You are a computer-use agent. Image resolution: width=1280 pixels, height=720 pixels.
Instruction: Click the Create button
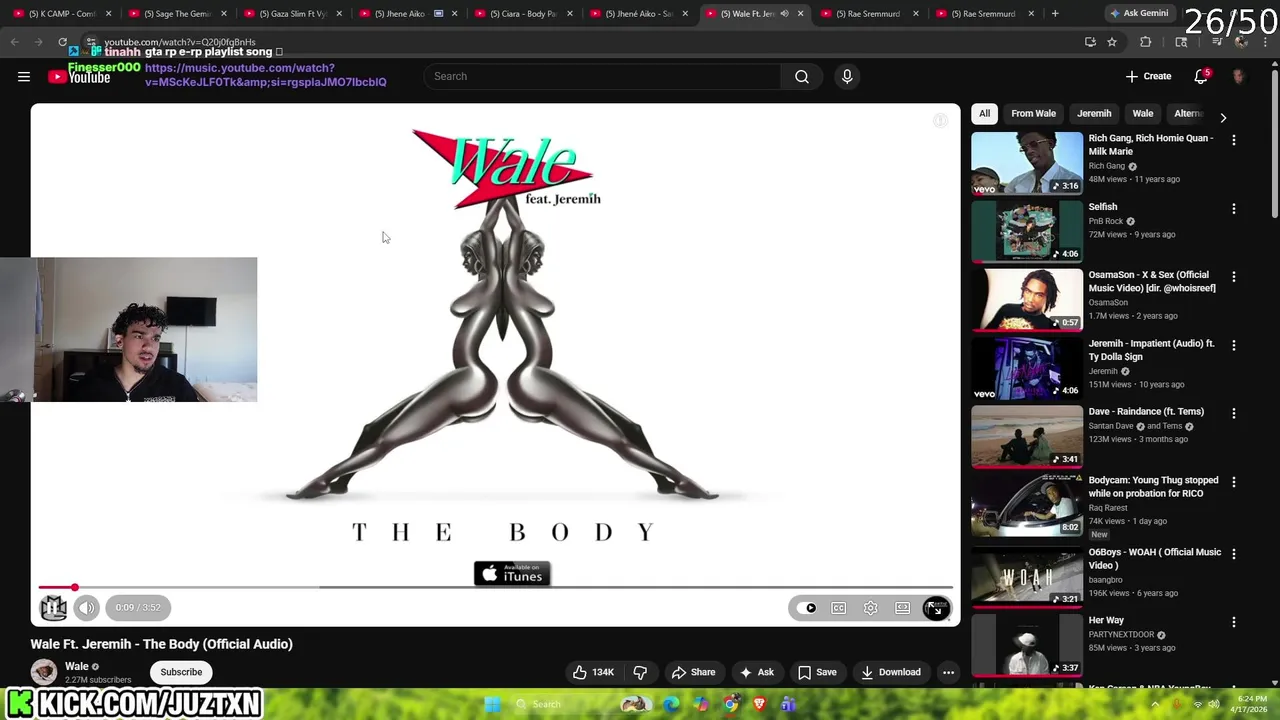tap(1148, 76)
